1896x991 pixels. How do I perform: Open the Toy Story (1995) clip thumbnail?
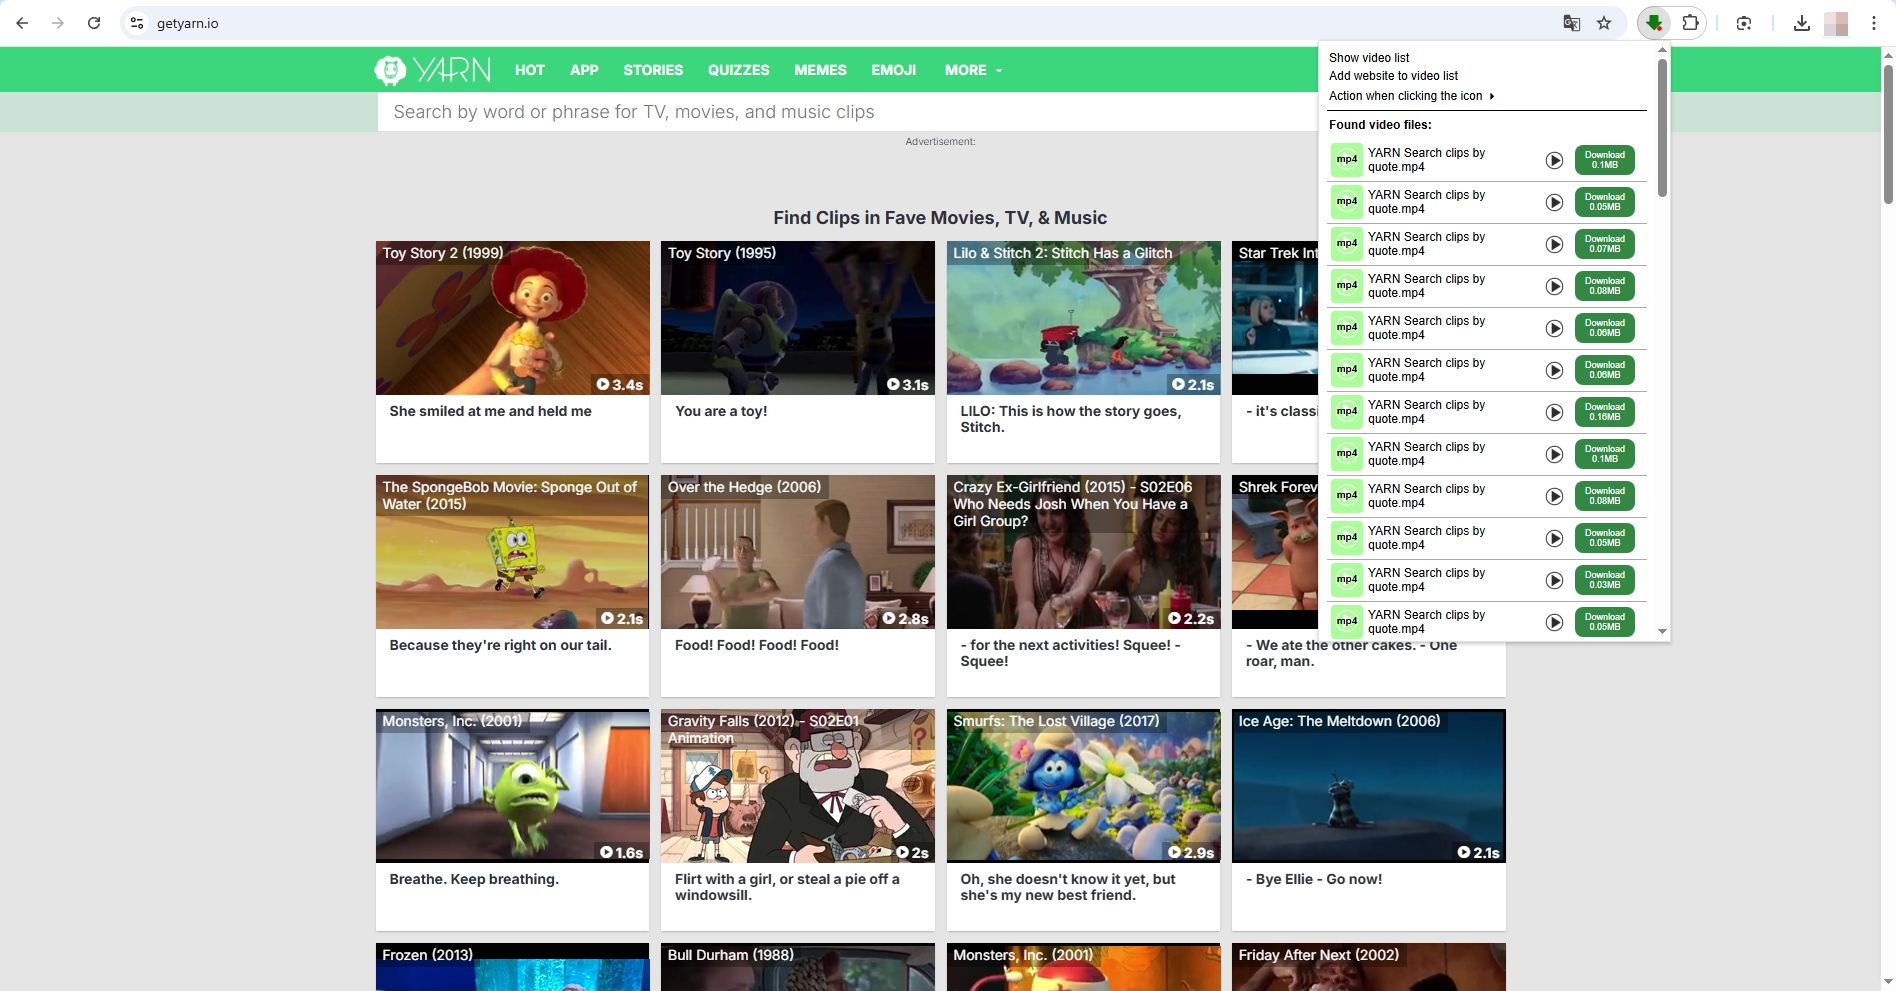click(x=797, y=318)
